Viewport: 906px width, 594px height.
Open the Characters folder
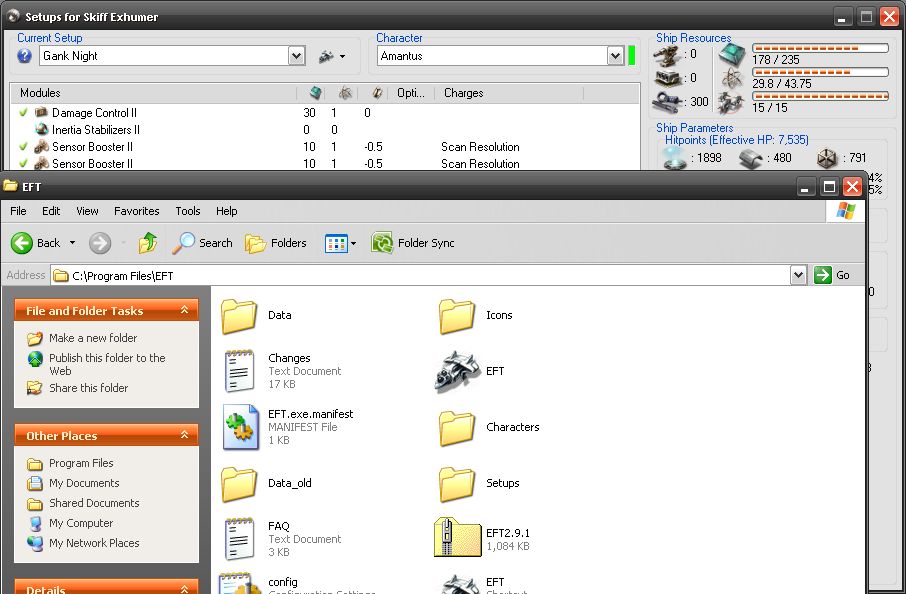tap(489, 427)
